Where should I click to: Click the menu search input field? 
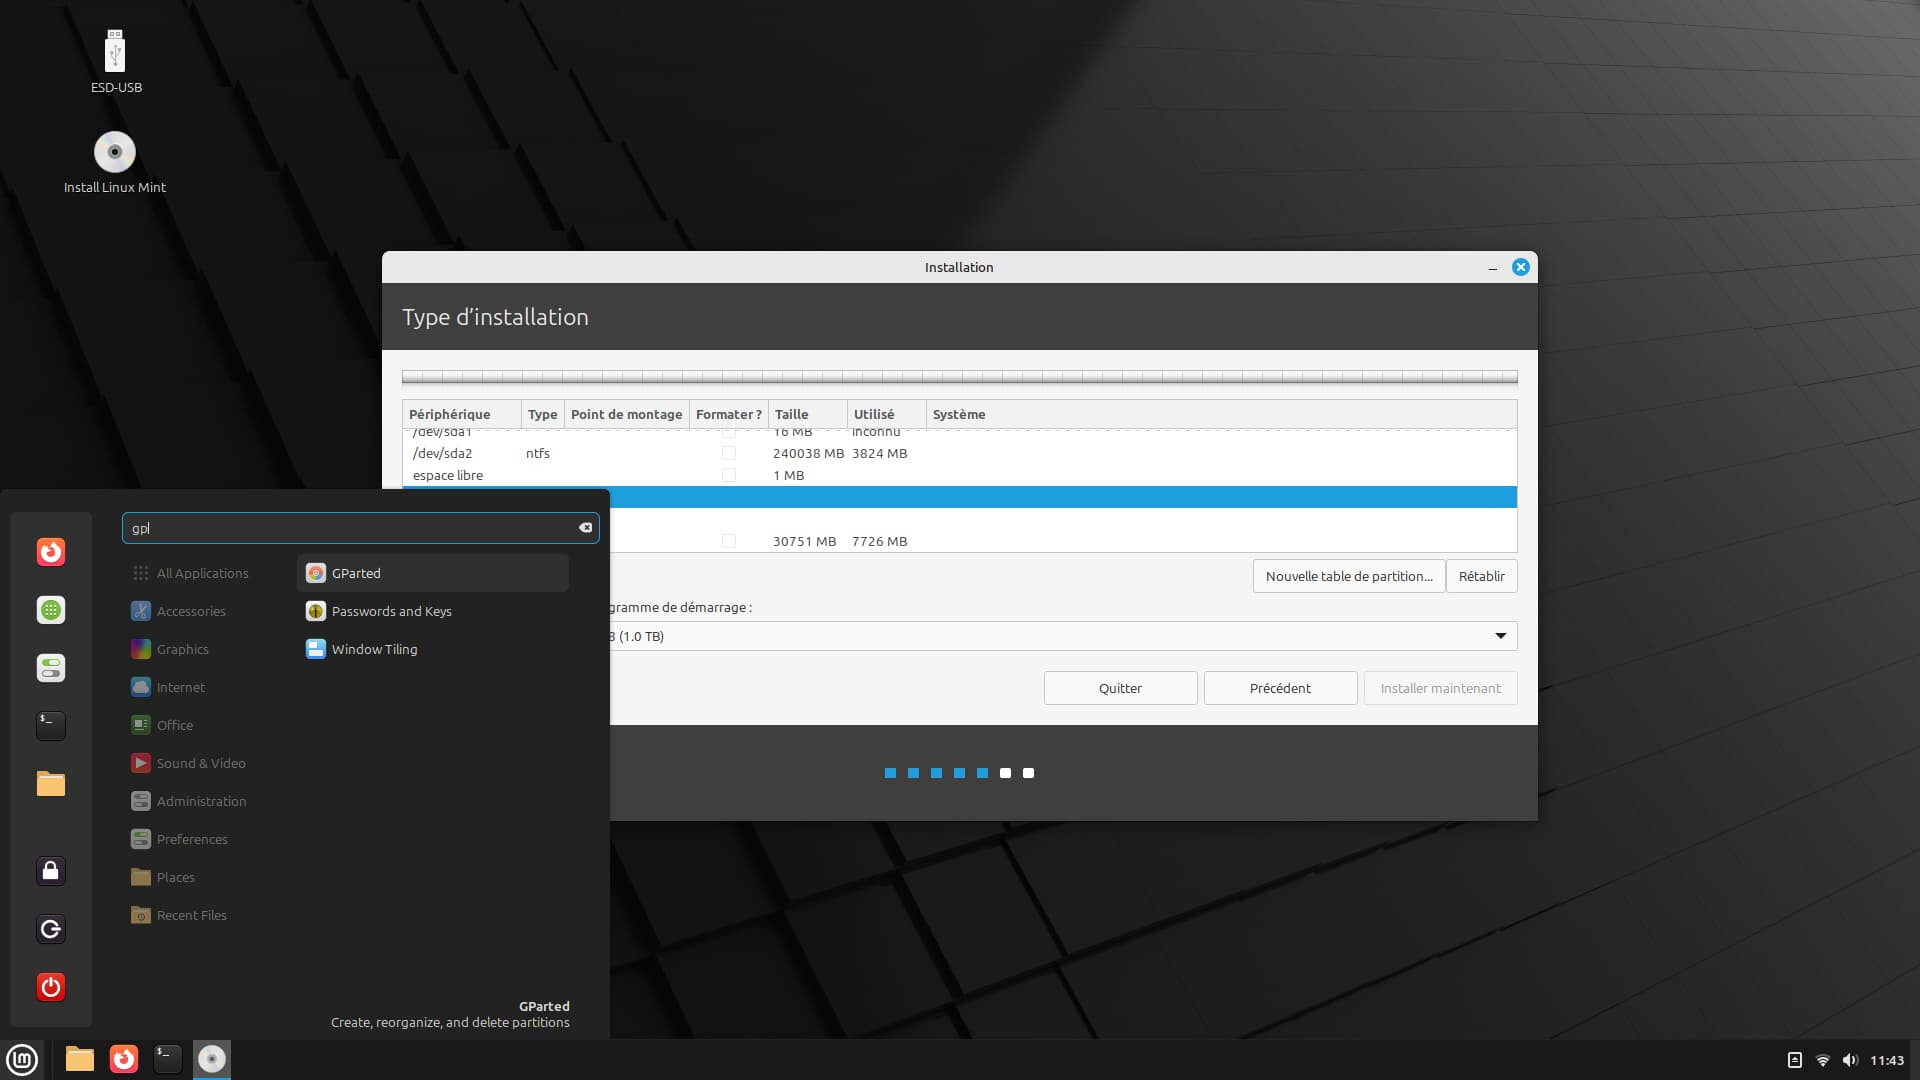click(350, 528)
